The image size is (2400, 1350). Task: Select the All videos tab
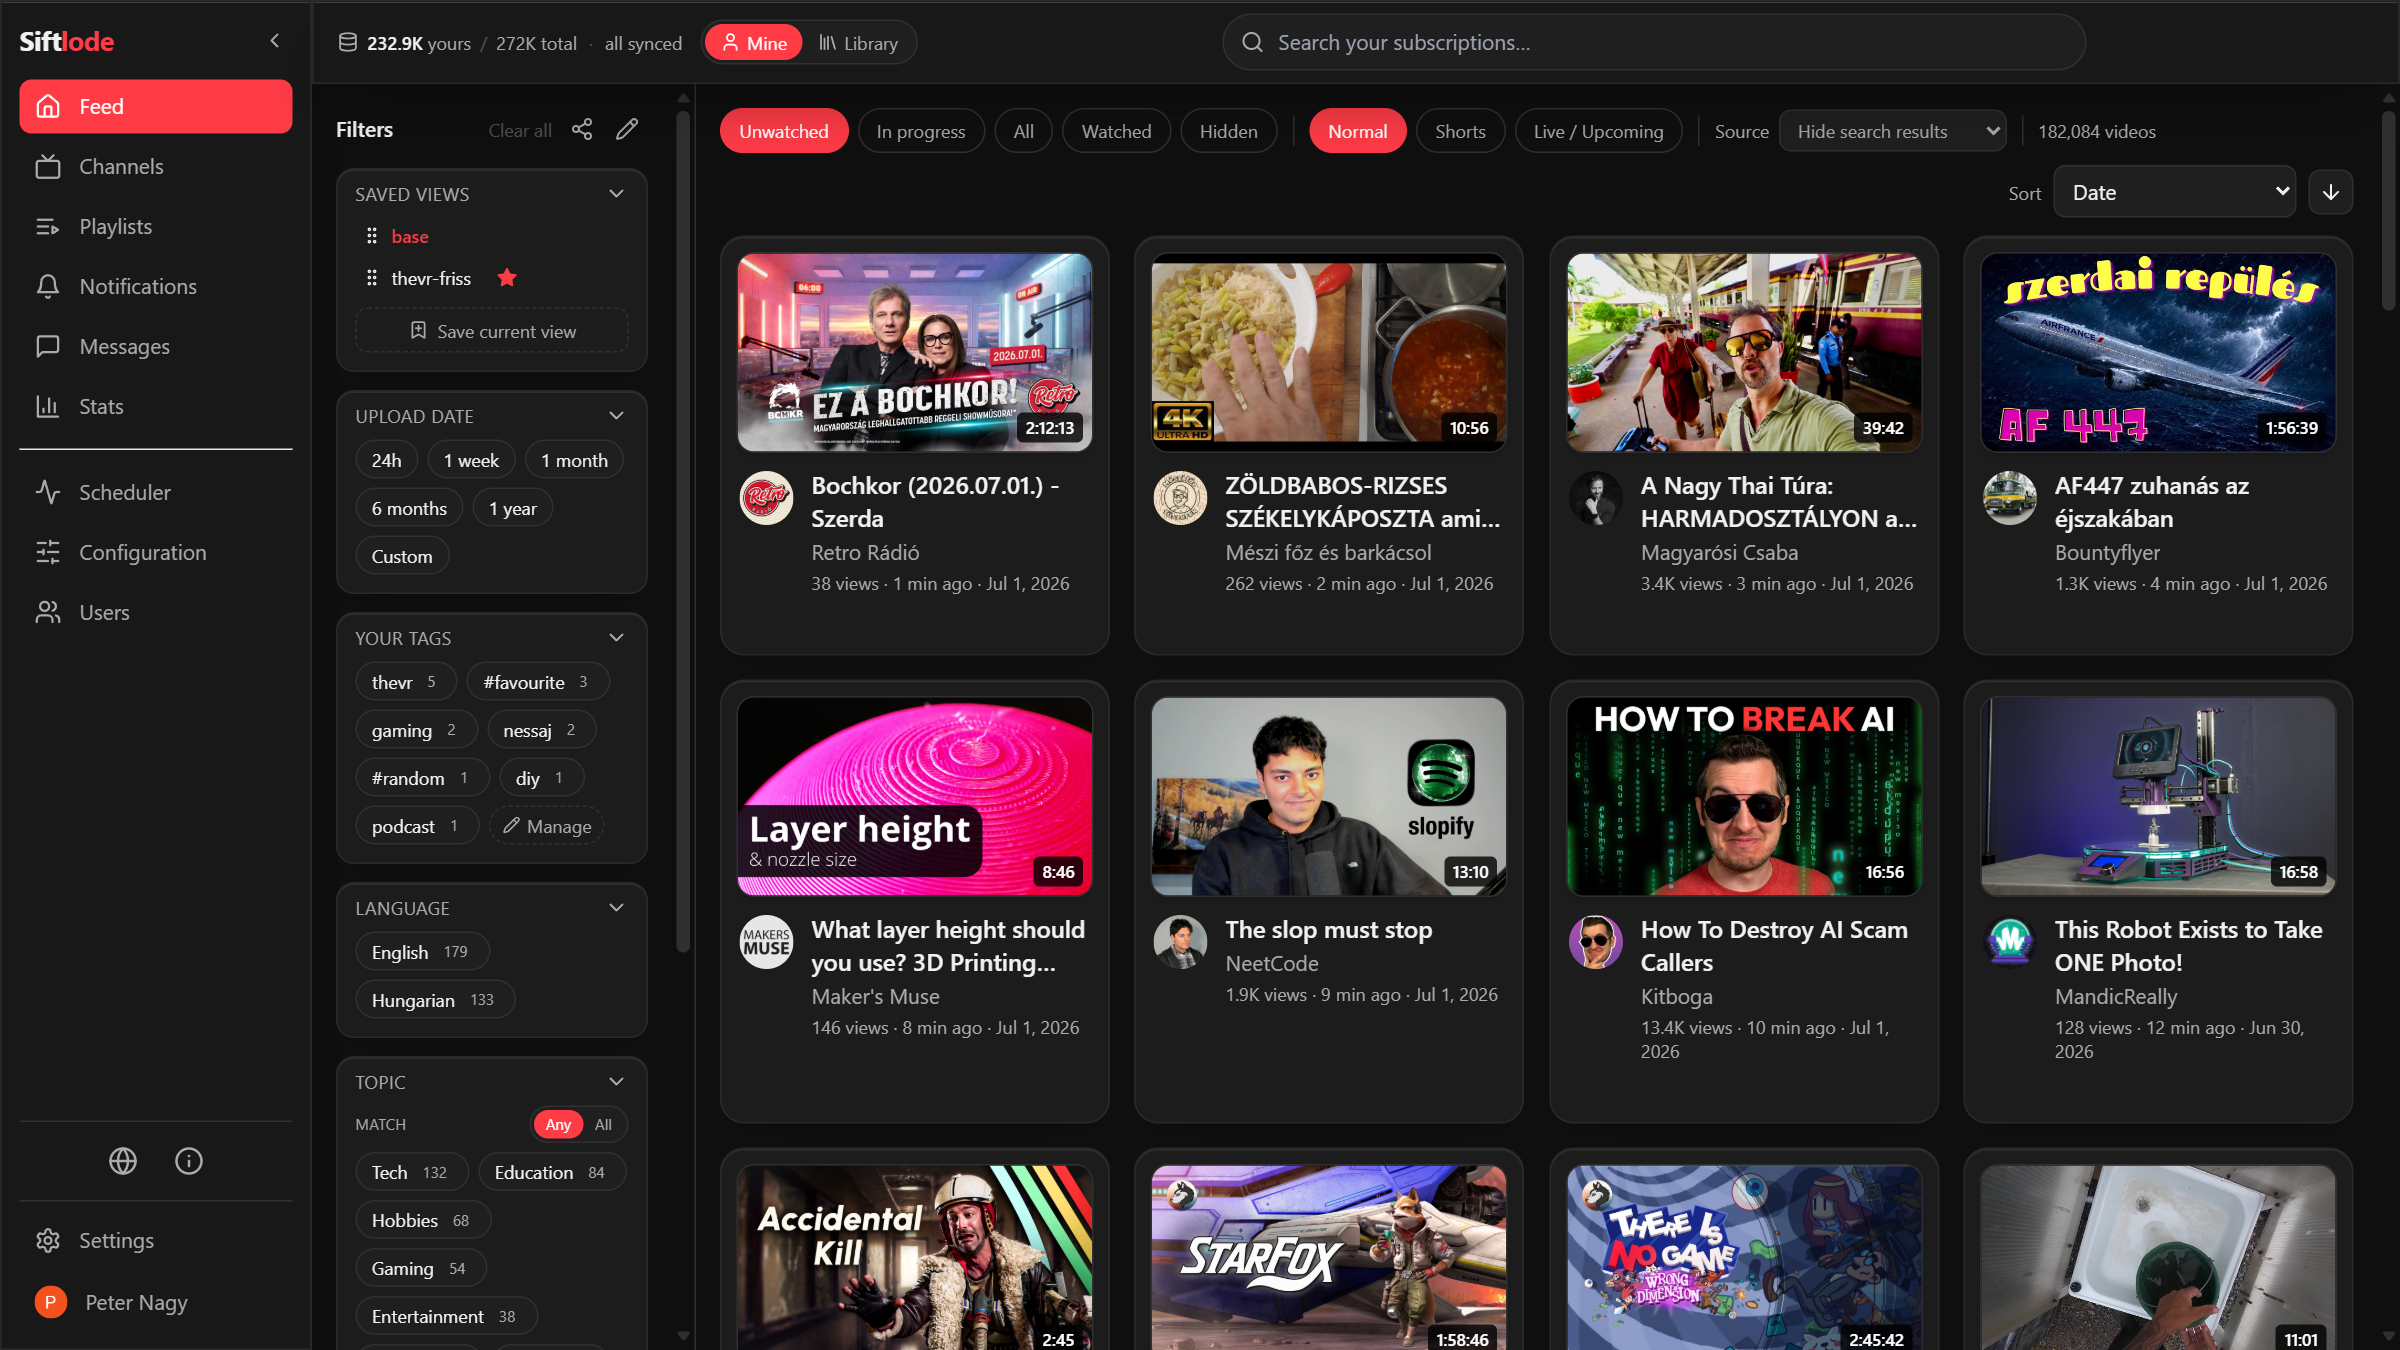click(x=1023, y=131)
